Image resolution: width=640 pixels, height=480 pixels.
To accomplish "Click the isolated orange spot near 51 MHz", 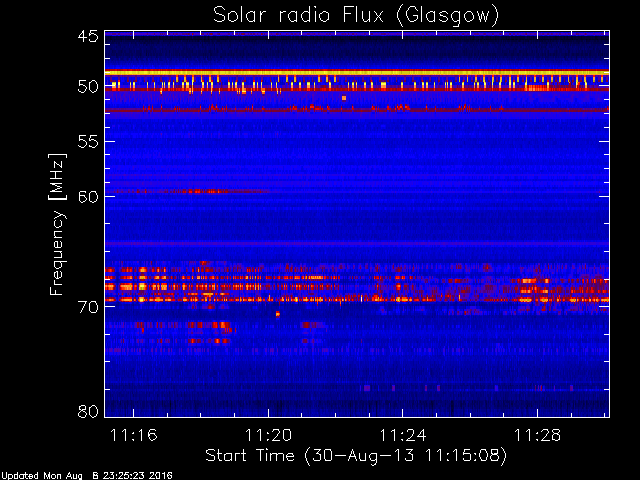I will pyautogui.click(x=344, y=98).
